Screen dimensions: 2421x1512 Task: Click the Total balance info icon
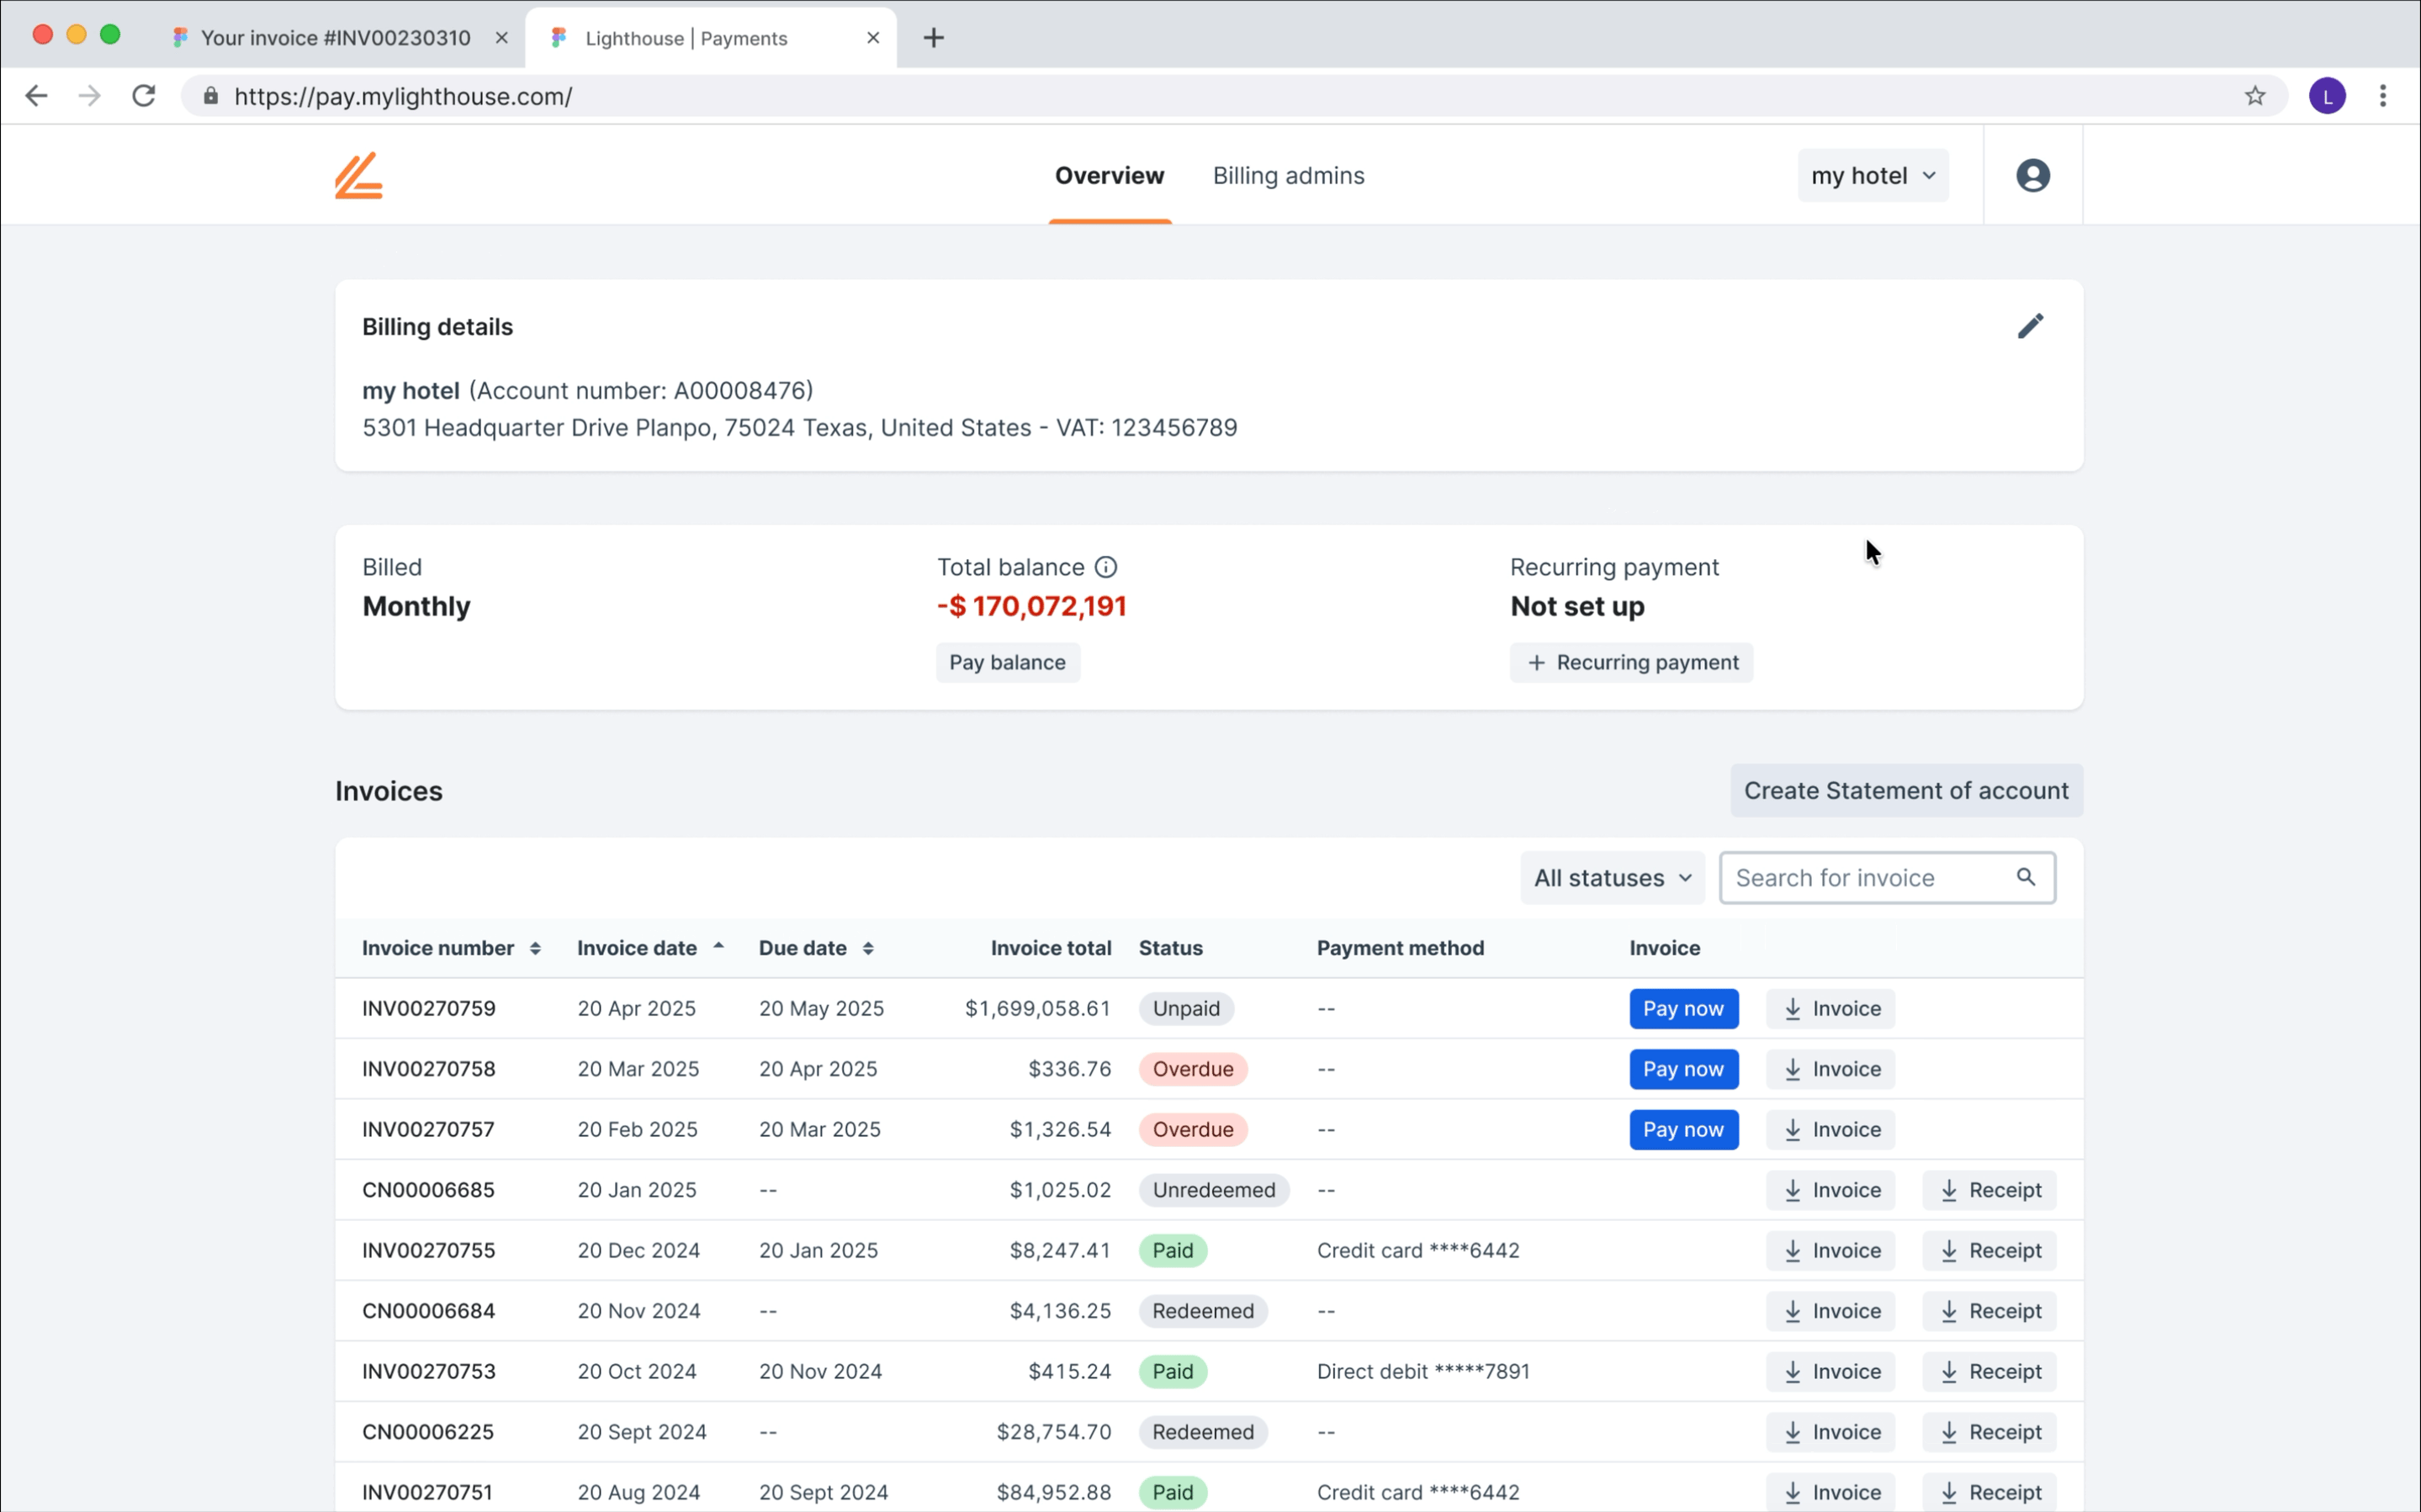click(x=1105, y=567)
